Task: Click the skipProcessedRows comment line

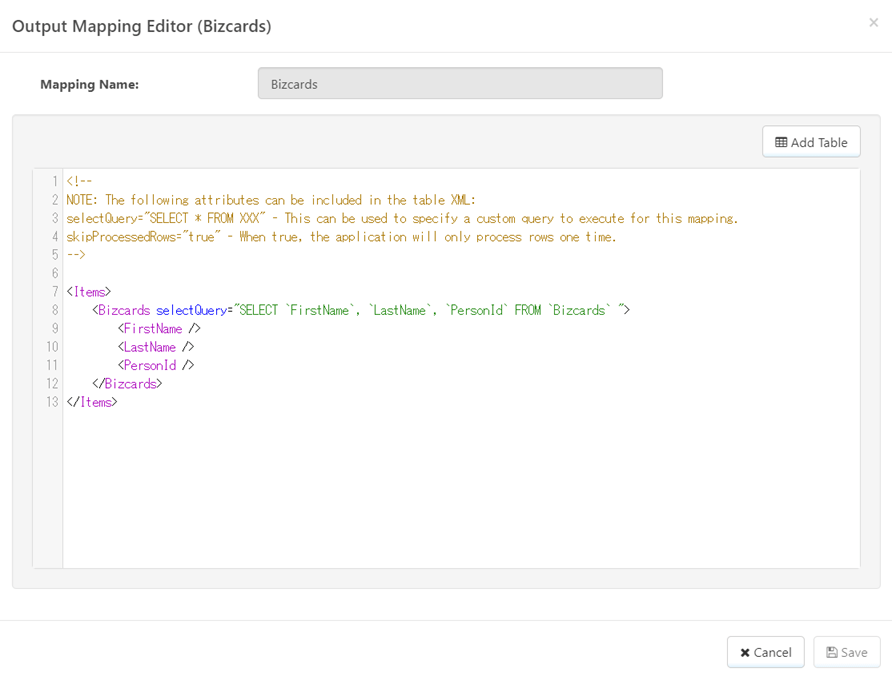Action: pos(340,237)
